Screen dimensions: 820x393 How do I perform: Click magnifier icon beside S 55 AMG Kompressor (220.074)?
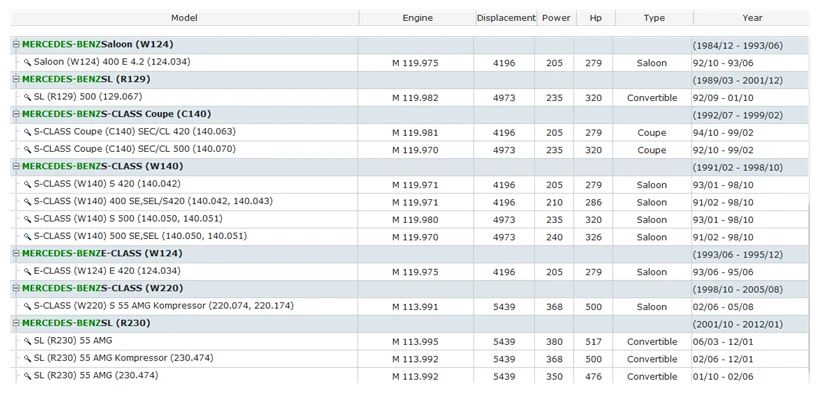click(x=27, y=306)
